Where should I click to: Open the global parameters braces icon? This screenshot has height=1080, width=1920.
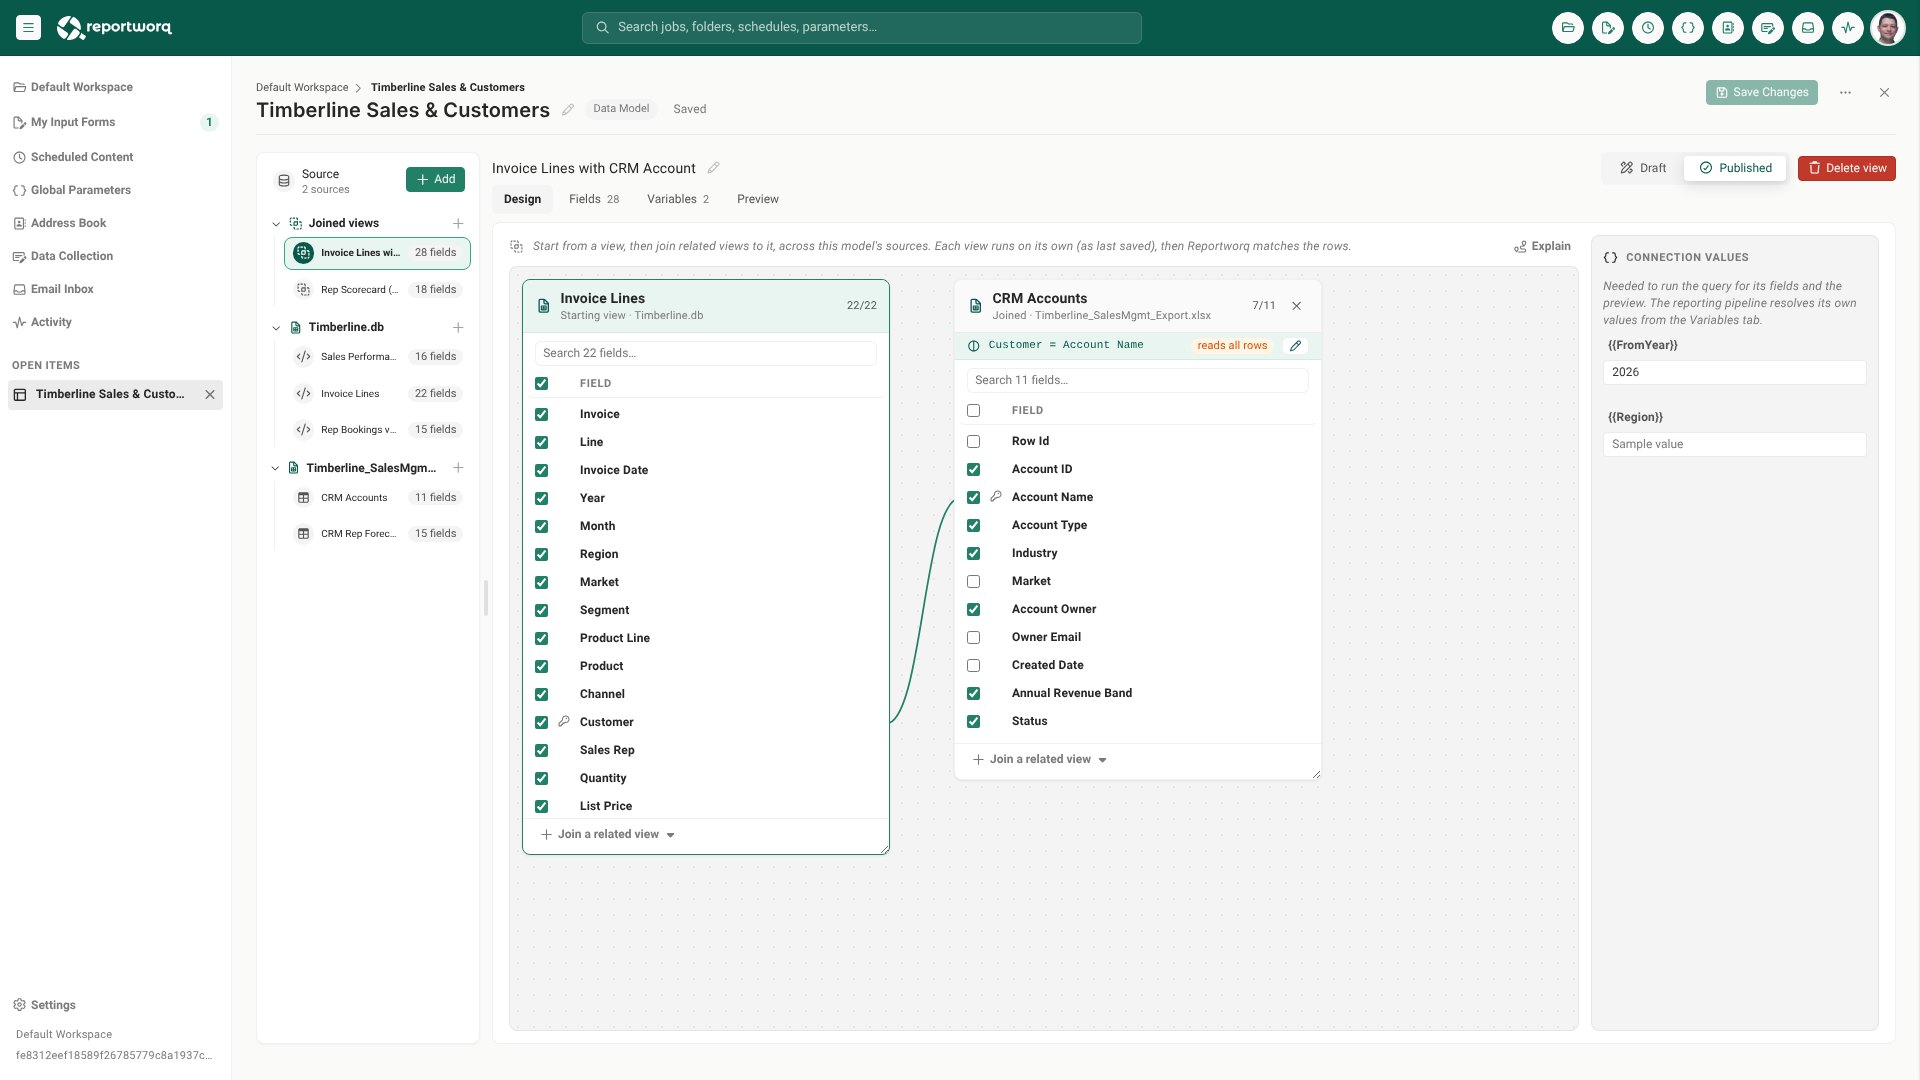click(x=1688, y=28)
